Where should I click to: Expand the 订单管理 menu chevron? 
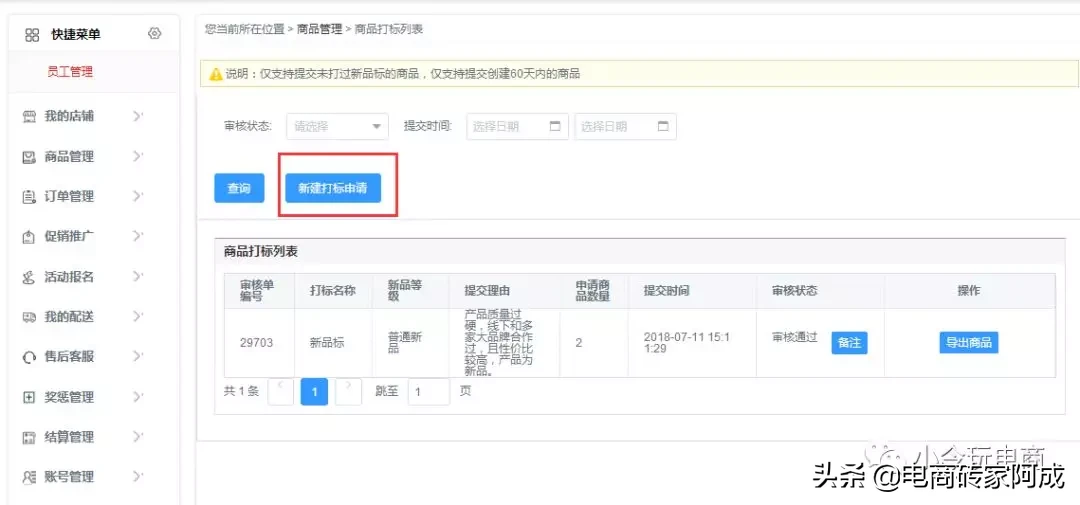[138, 196]
